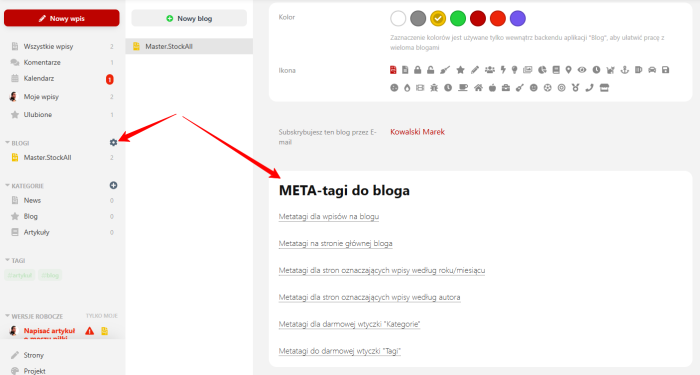This screenshot has width=700, height=375.
Task: Click the Nowy blog button
Action: point(189,18)
